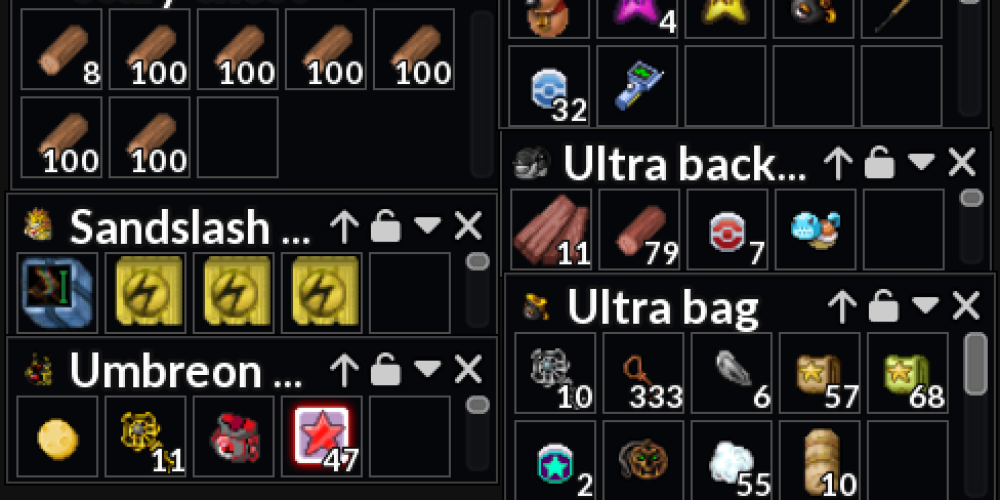1000x500 pixels.
Task: Toggle the lock on Sandslash container
Action: point(385,226)
